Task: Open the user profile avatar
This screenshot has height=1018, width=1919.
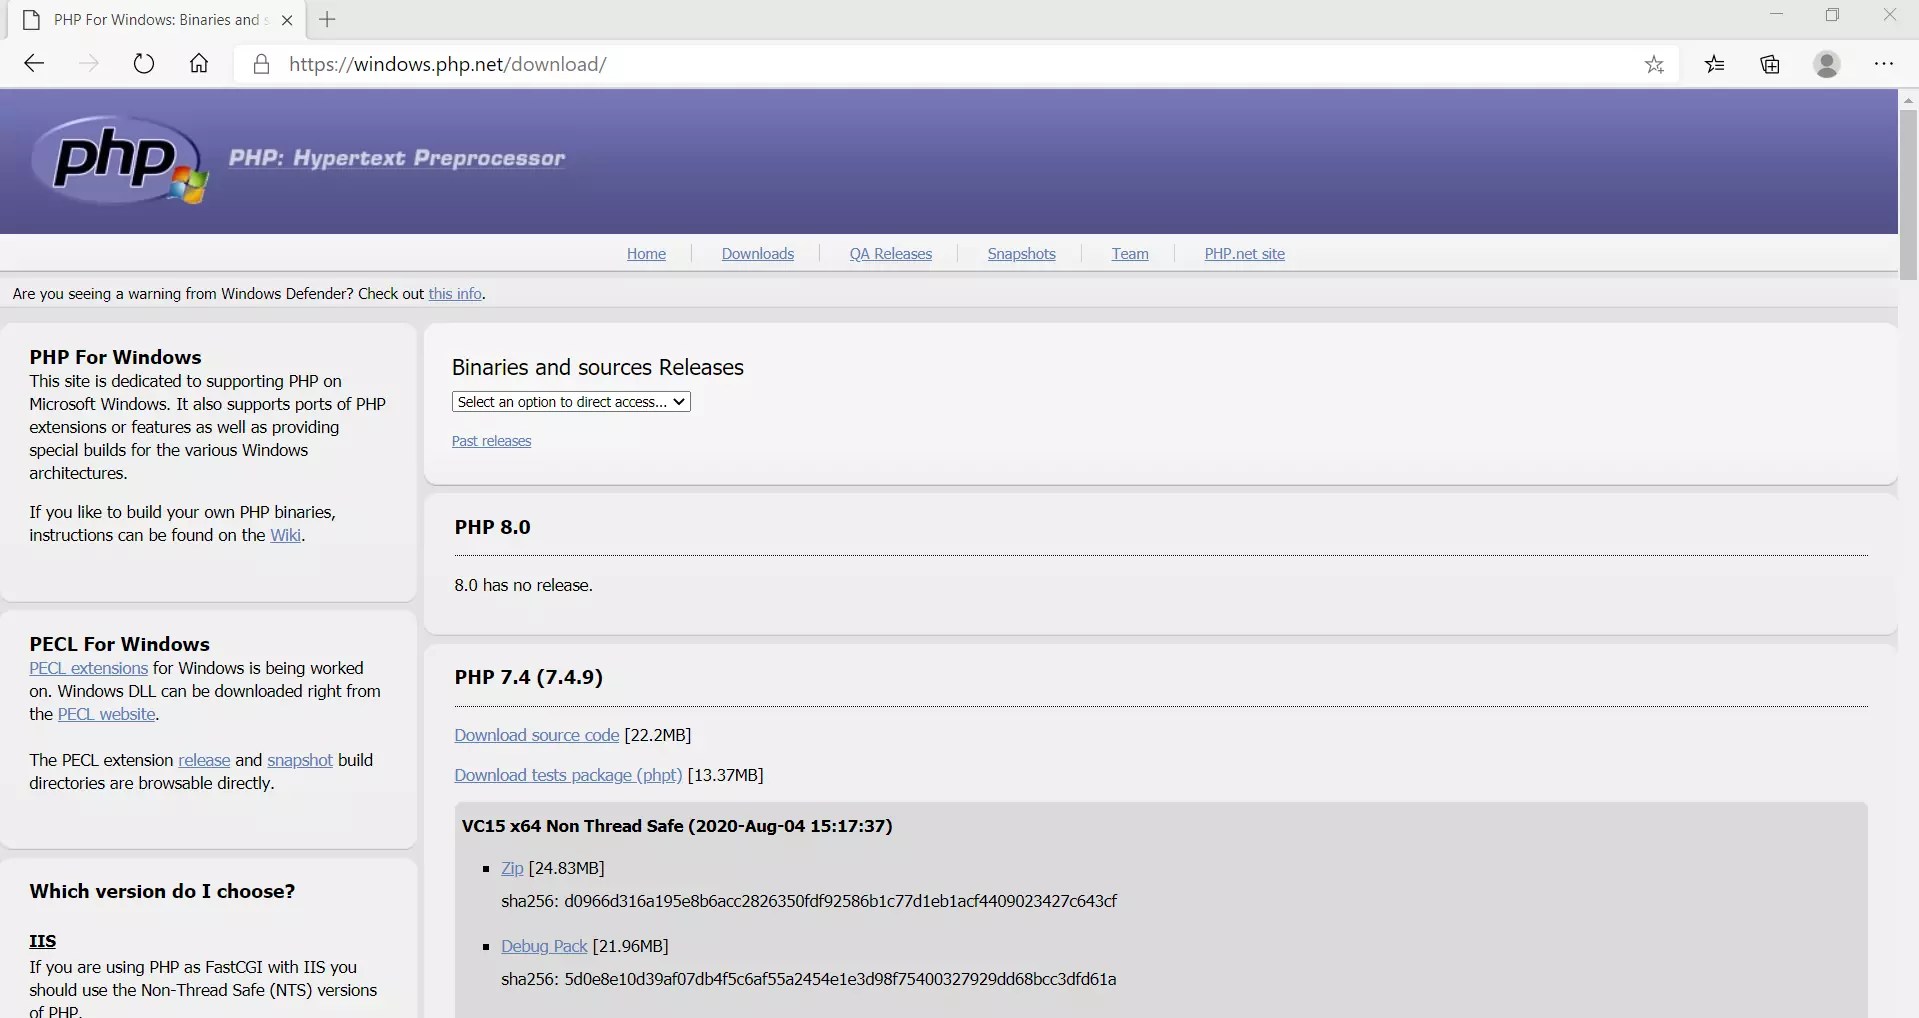Action: pos(1827,64)
